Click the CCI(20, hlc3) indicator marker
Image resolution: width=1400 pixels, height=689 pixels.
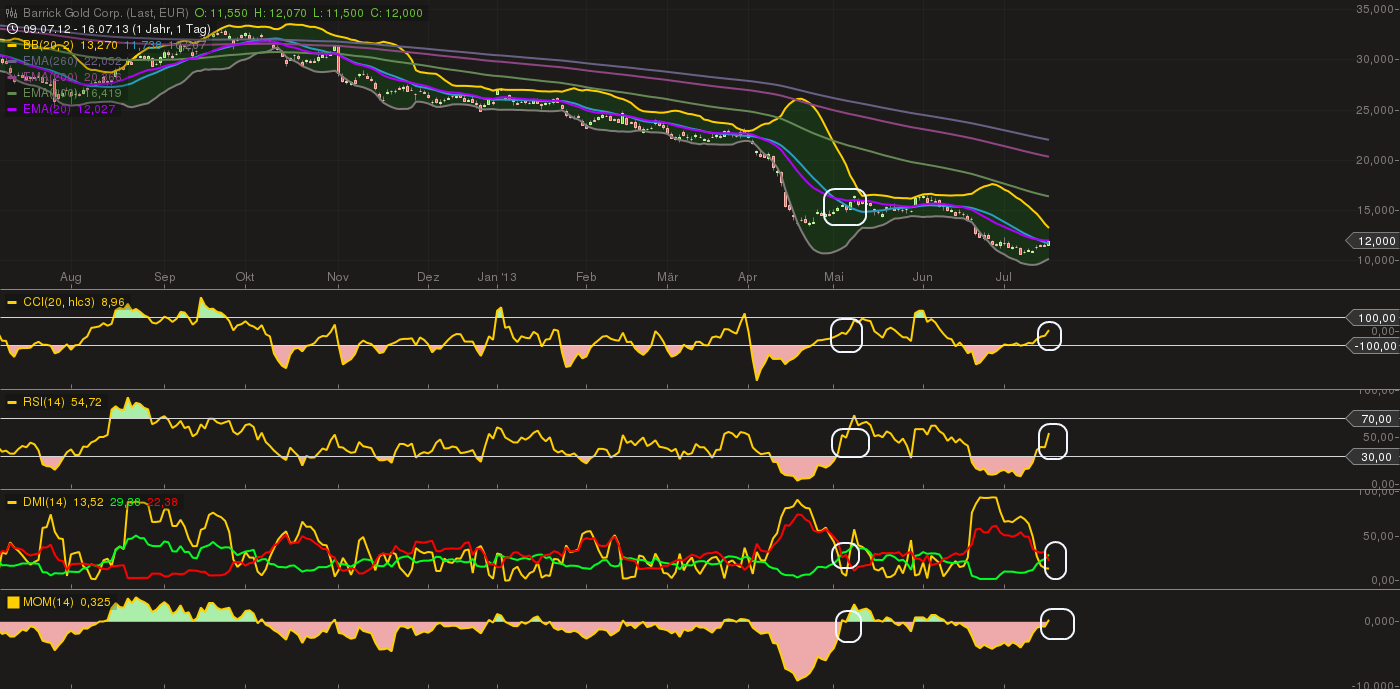pyautogui.click(x=11, y=300)
